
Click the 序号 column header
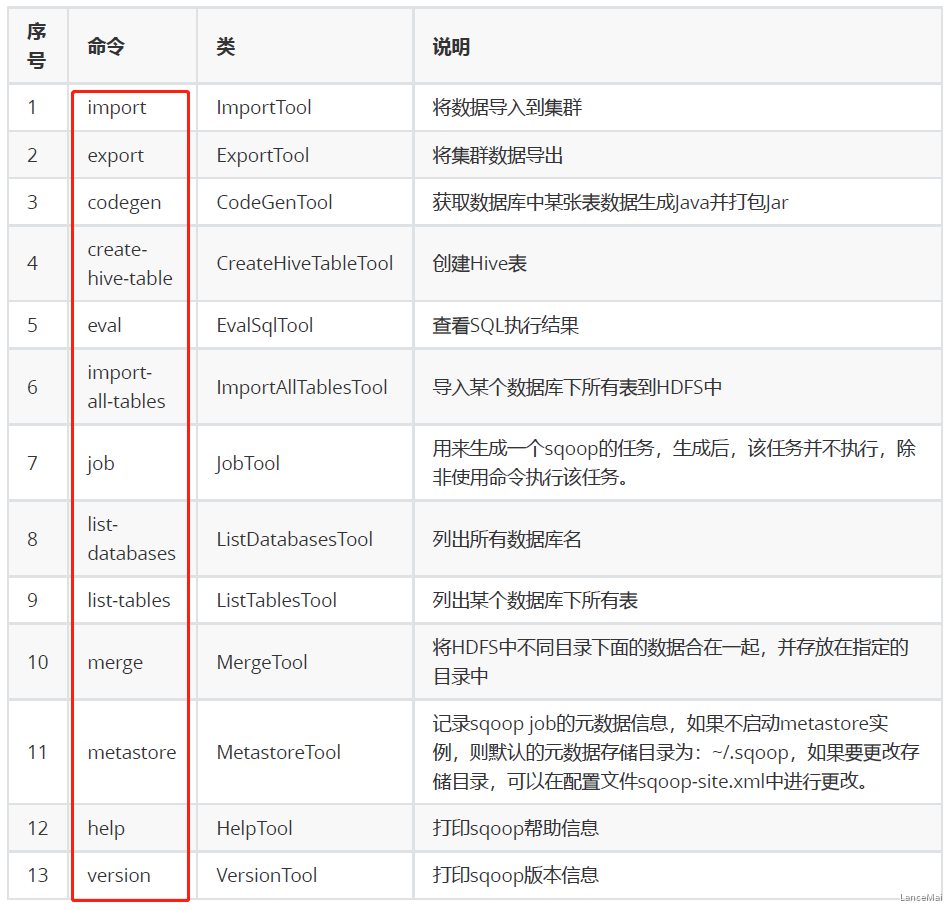point(36,46)
